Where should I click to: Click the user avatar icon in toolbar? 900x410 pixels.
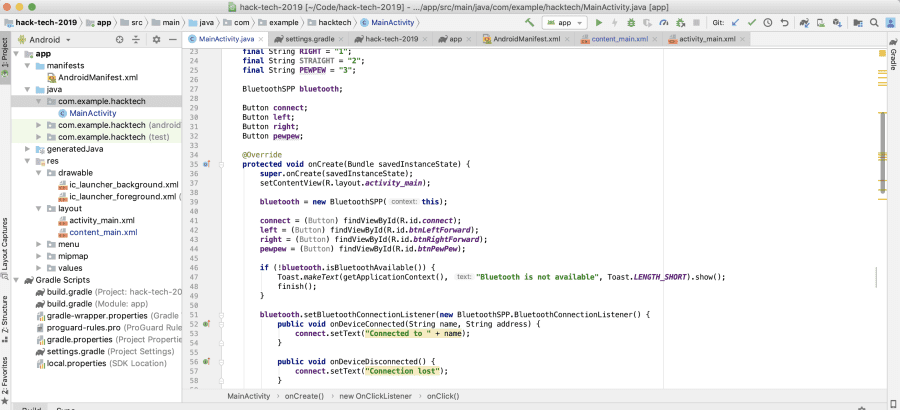891,23
